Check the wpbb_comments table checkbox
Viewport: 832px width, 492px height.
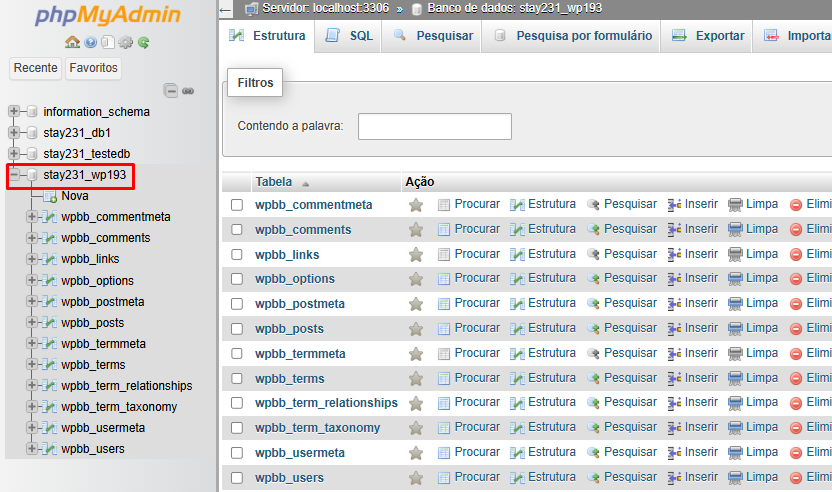click(x=237, y=230)
